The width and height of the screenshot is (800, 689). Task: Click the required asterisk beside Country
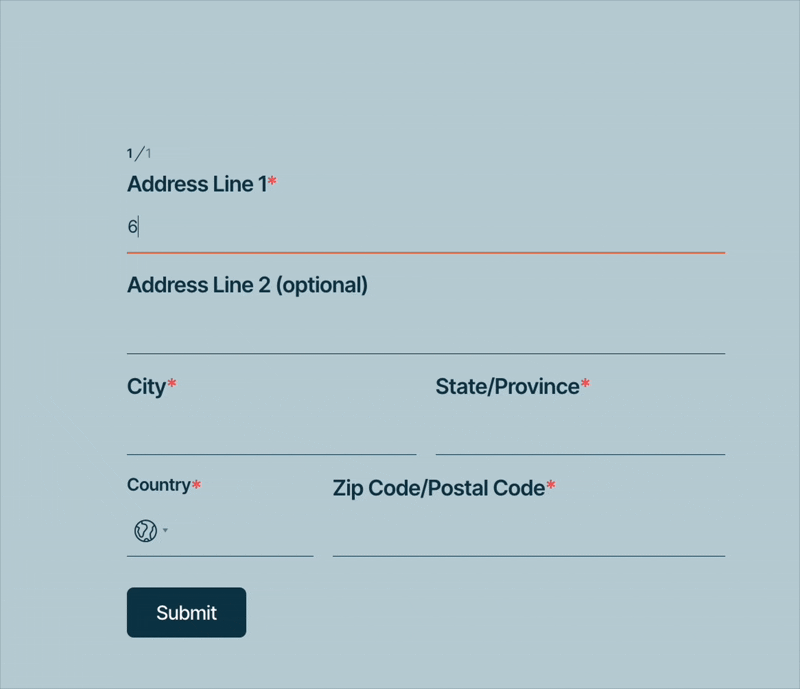click(196, 485)
